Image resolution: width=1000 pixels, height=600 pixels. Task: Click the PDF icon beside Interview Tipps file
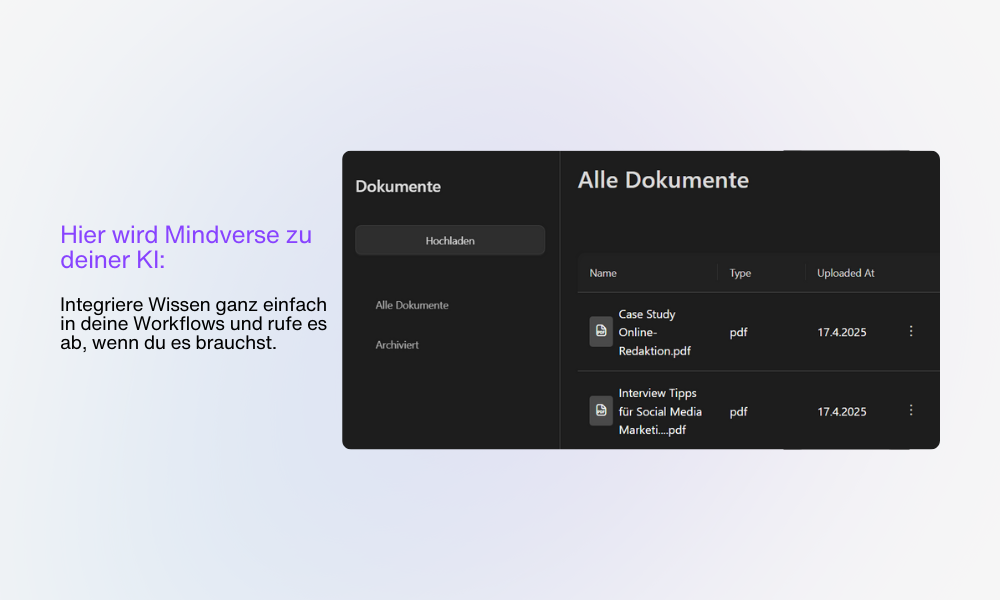[600, 410]
